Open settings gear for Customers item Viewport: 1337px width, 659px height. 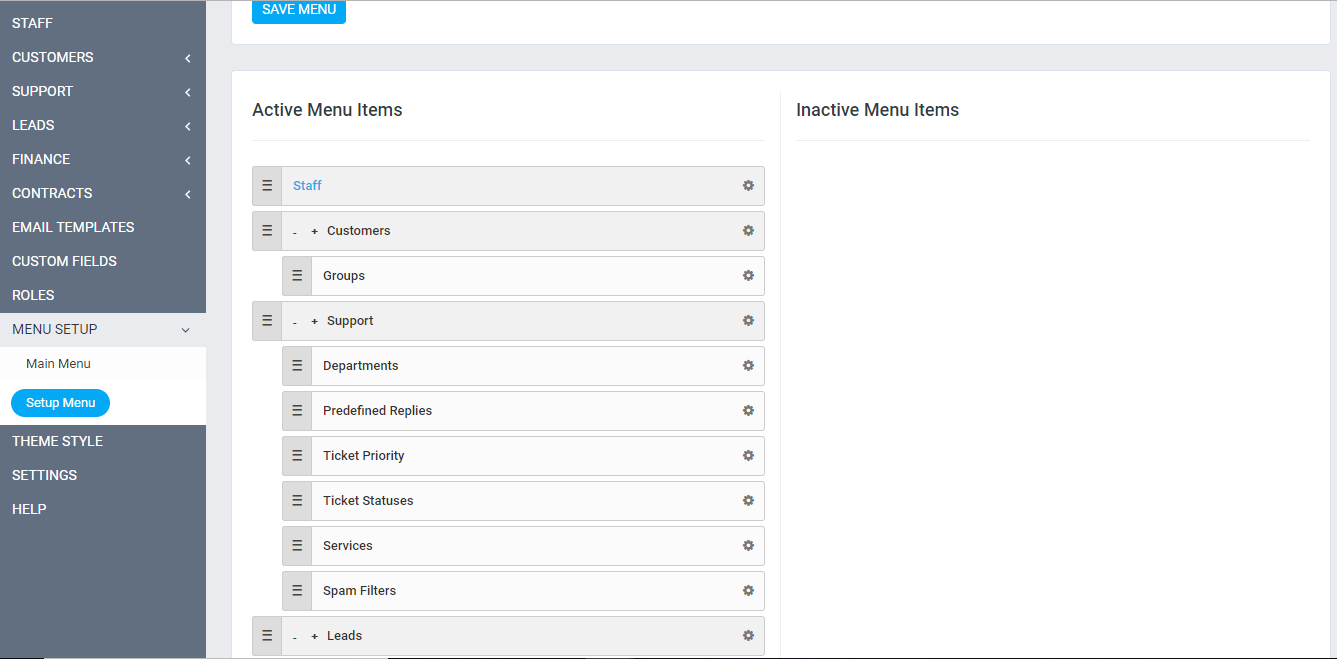[x=748, y=231]
